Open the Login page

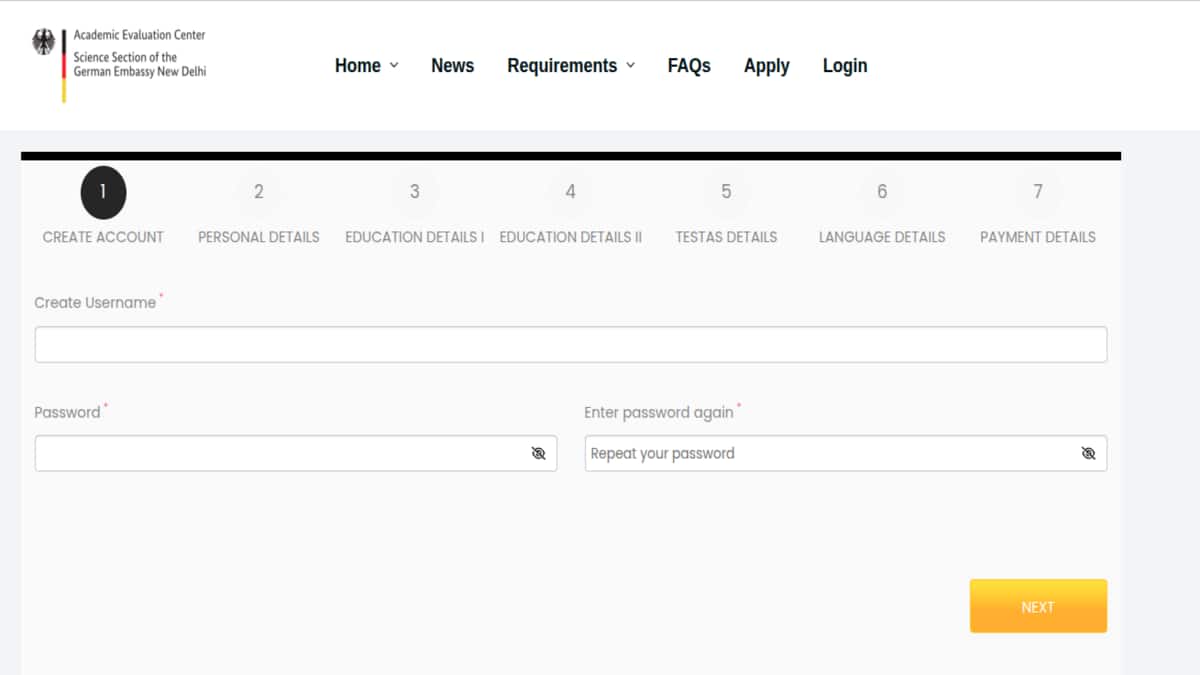(845, 66)
